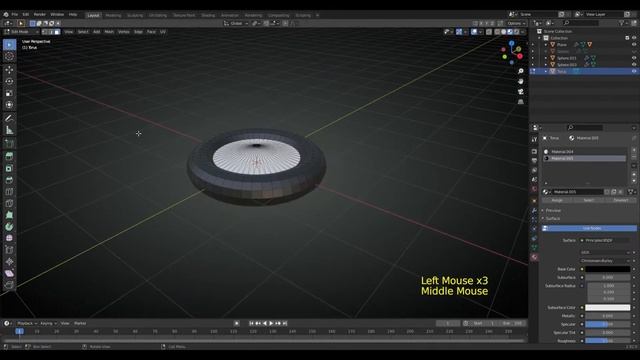The width and height of the screenshot is (640, 360).
Task: Open the timeline Playback popover
Action: tap(27, 323)
